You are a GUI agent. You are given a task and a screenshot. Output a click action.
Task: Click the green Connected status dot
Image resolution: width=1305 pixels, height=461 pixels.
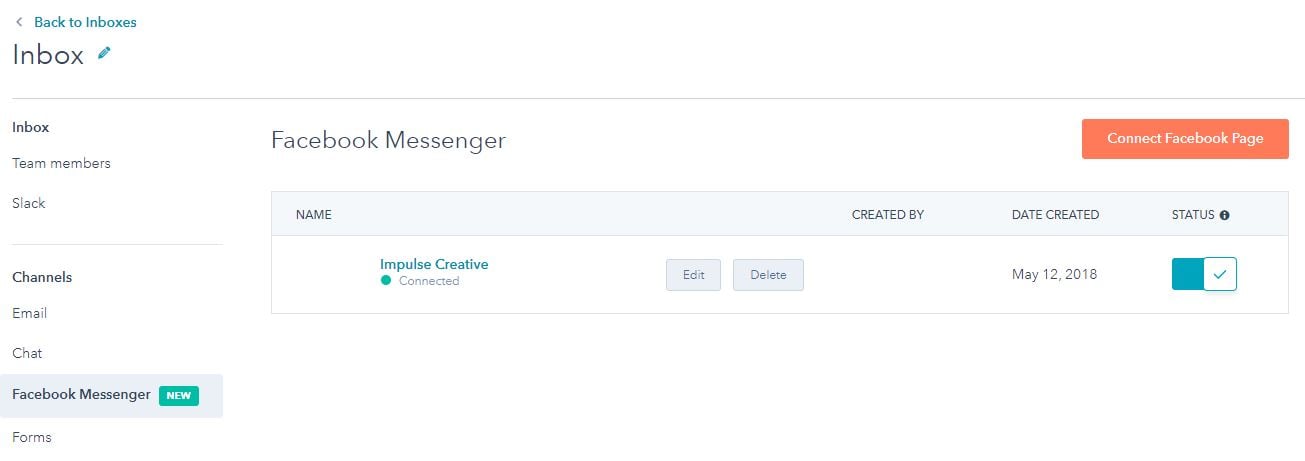[385, 282]
